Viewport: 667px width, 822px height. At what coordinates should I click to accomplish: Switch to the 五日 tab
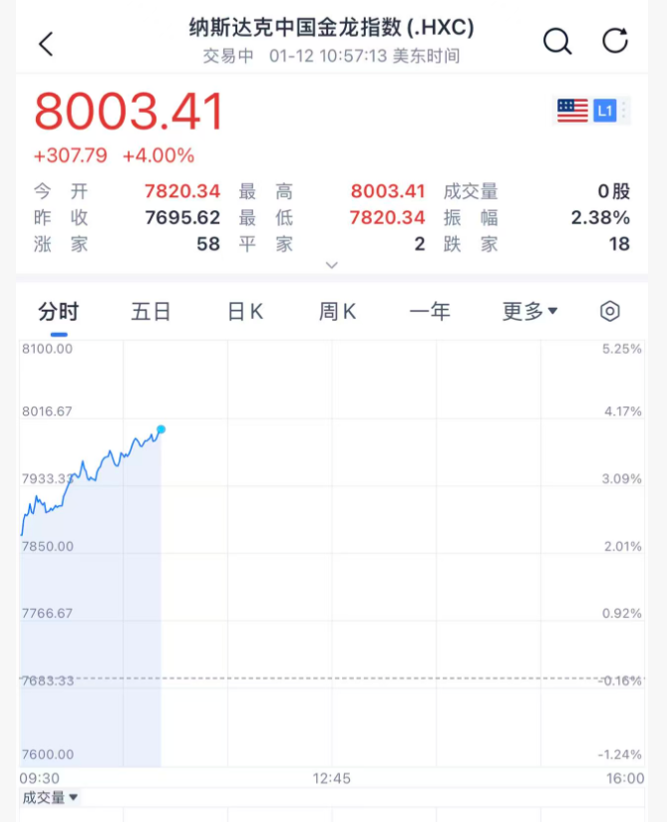(x=151, y=311)
